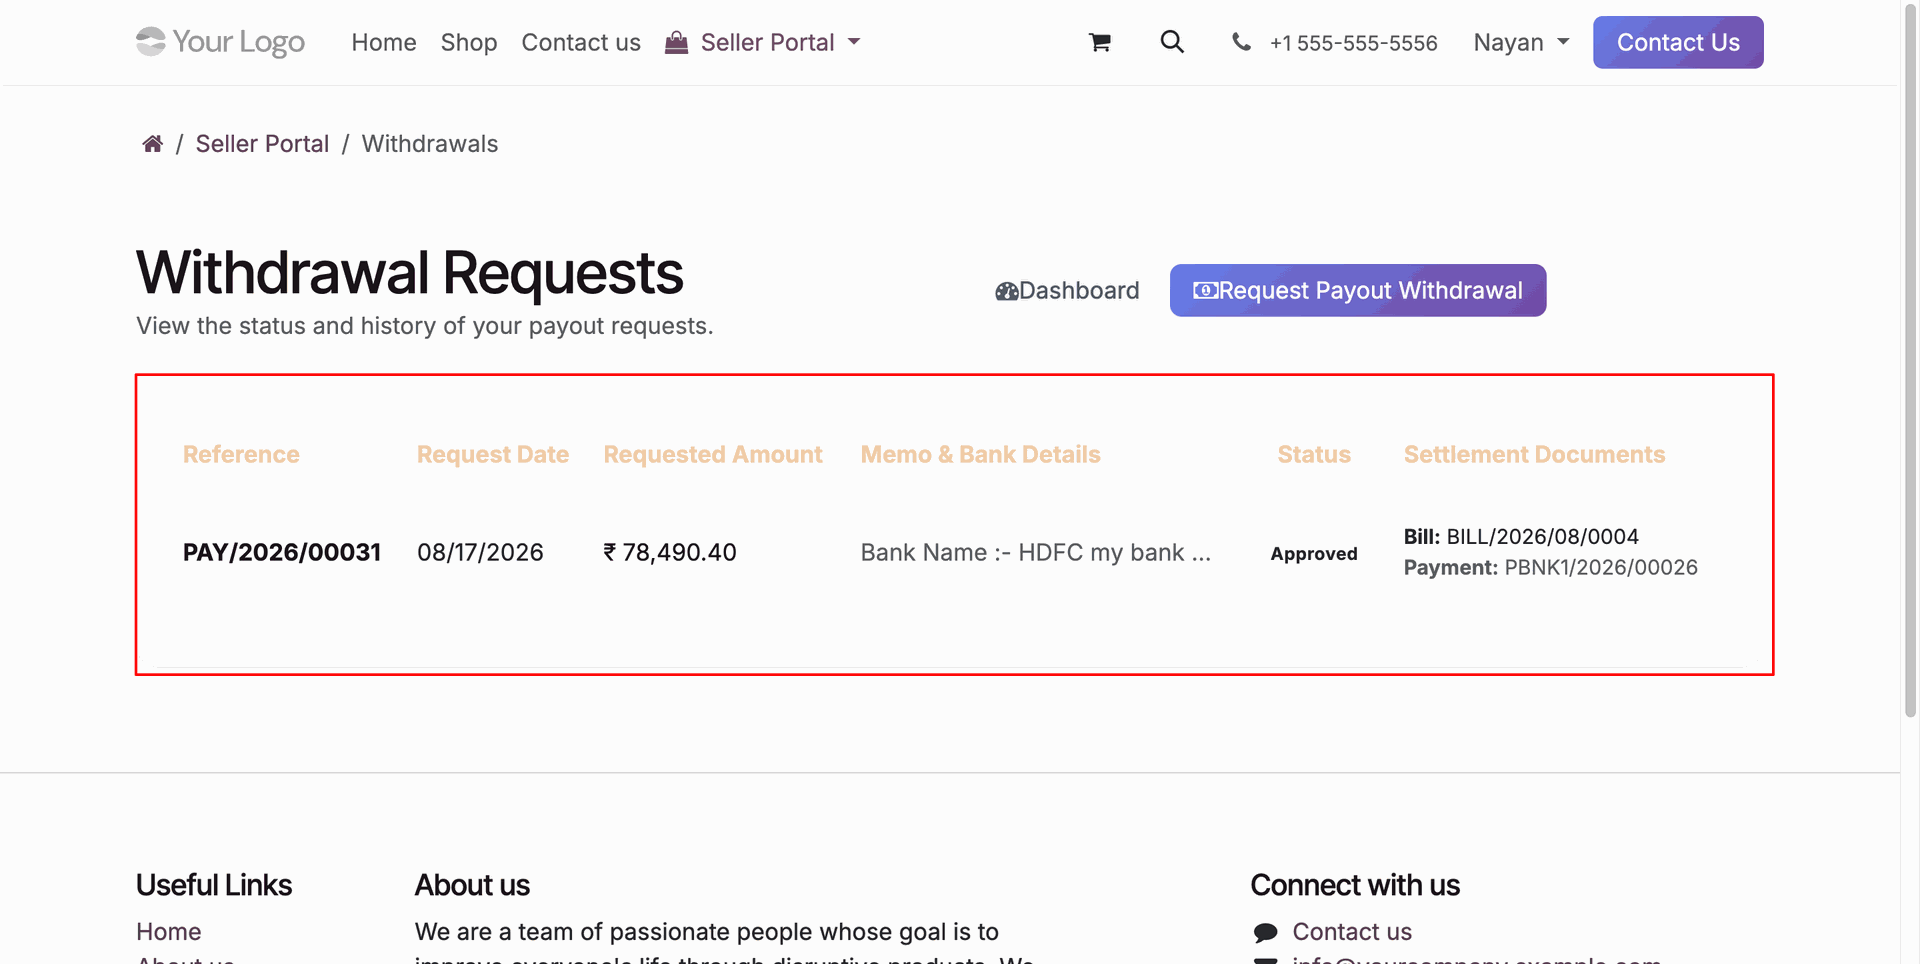
Task: Click footer Contact us link
Action: pos(1352,932)
